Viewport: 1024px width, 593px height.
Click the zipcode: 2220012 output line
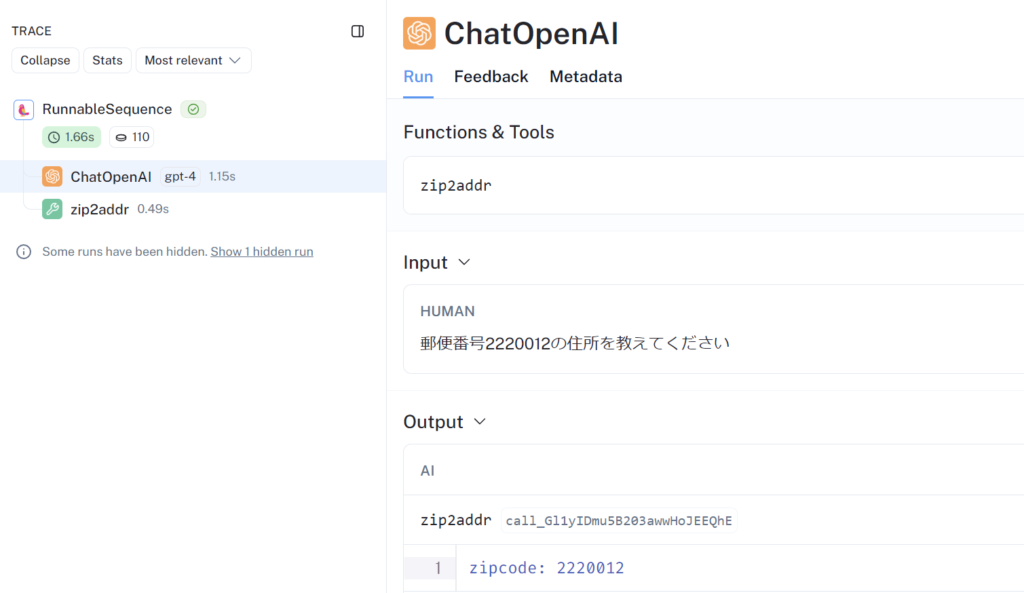click(547, 568)
